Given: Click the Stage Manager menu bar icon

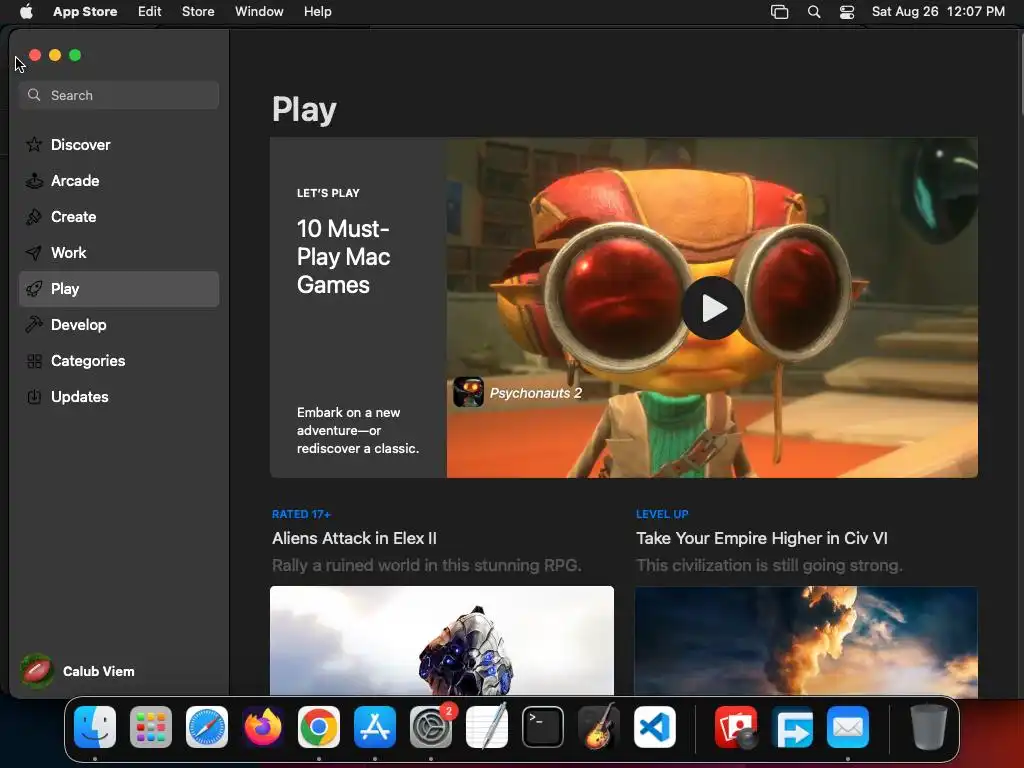Looking at the screenshot, I should click(x=780, y=12).
